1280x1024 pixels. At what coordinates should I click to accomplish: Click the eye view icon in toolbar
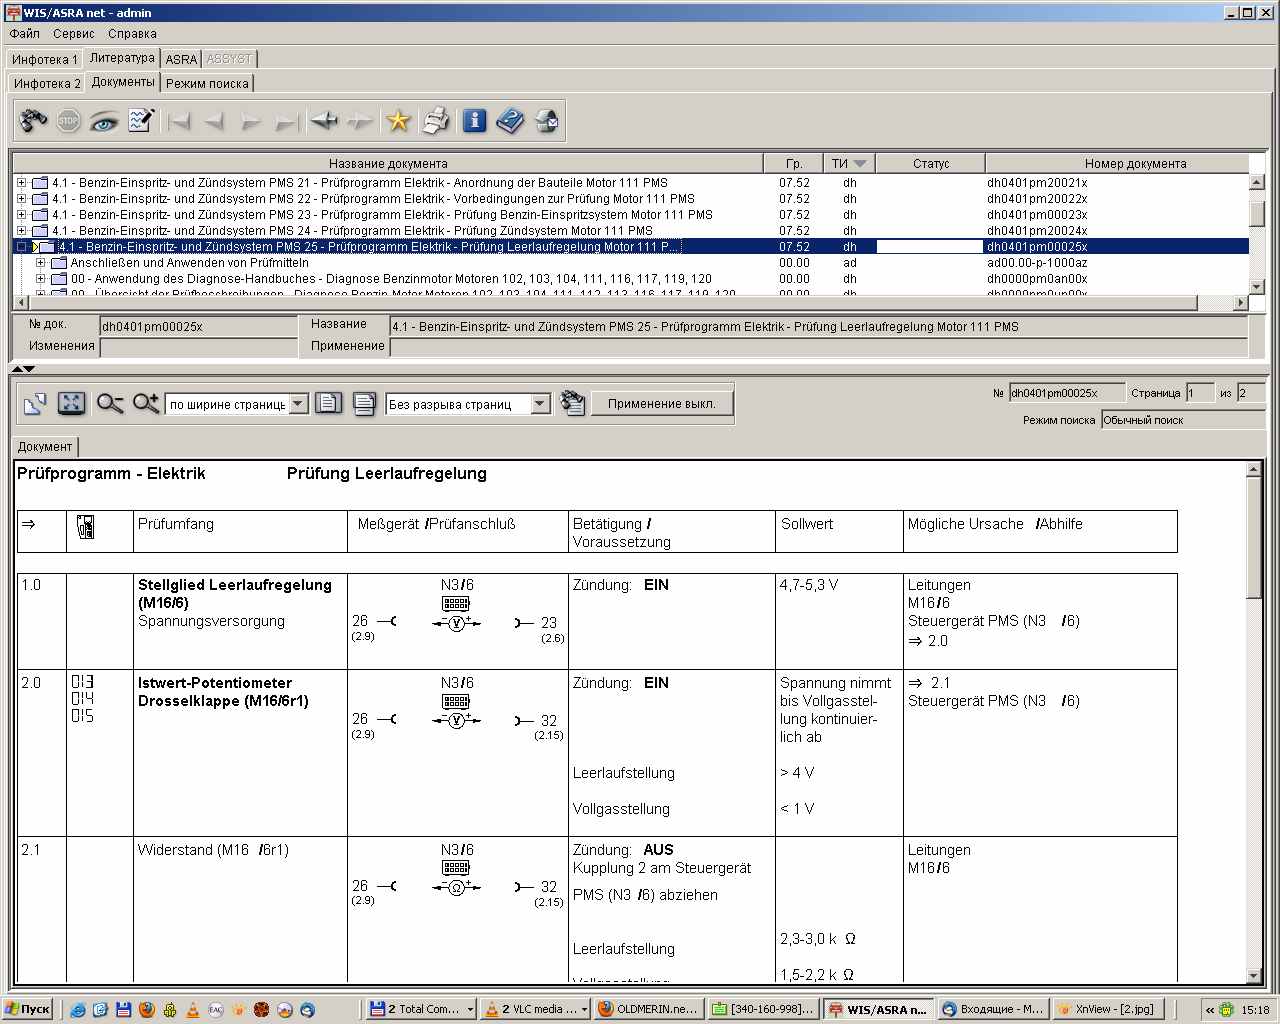coord(103,121)
